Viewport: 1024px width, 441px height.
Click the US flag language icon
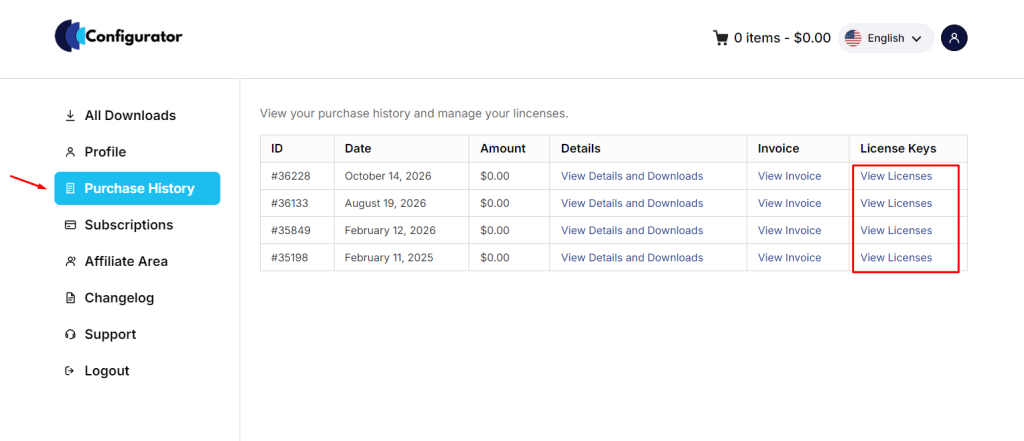(x=853, y=38)
